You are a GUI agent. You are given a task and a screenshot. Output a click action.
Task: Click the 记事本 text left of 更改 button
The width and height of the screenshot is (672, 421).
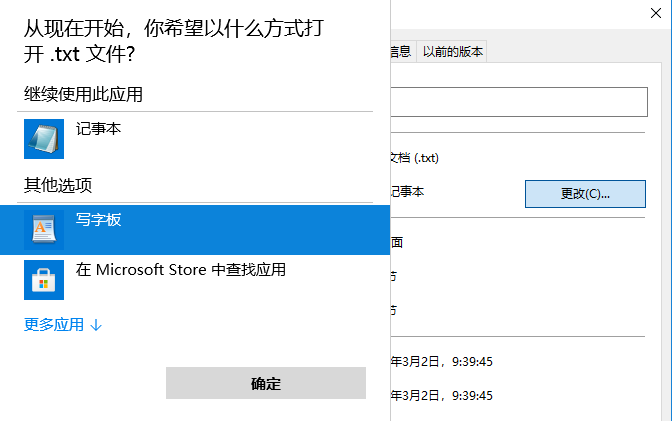coord(406,192)
